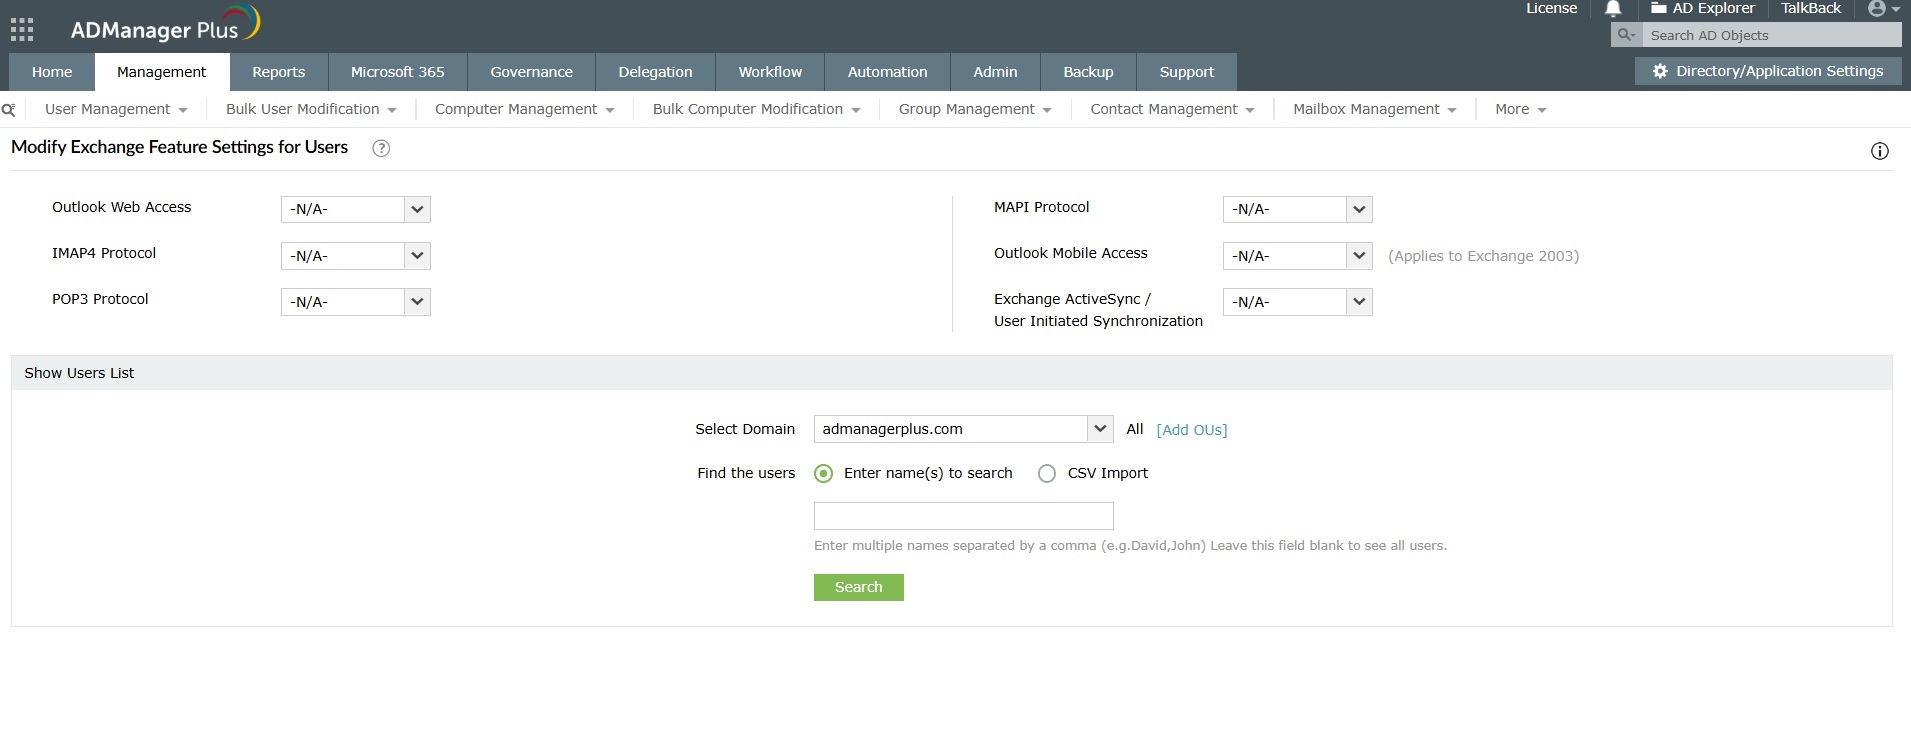This screenshot has width=1911, height=753.
Task: Open the POP3 Protocol dropdown
Action: point(356,302)
